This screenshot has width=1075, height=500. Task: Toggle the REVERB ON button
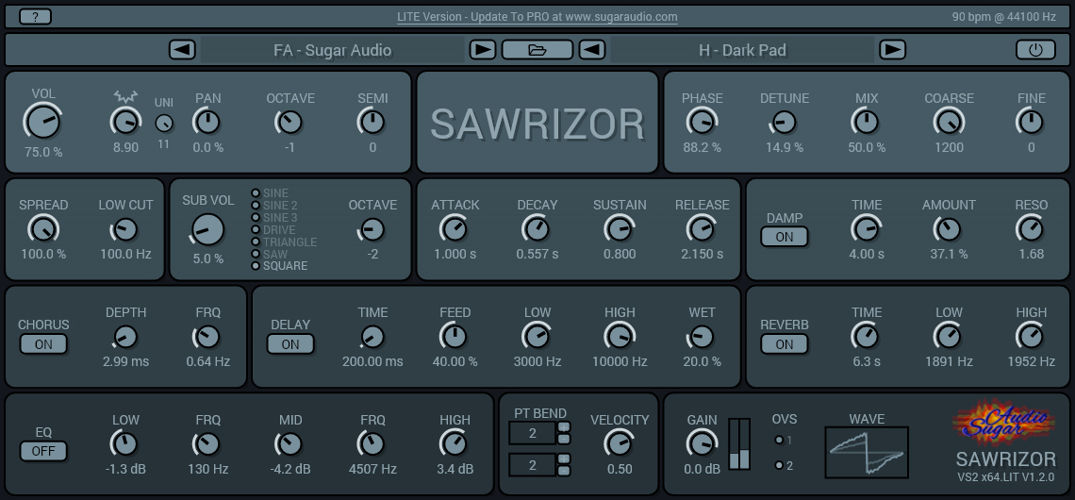coord(784,344)
